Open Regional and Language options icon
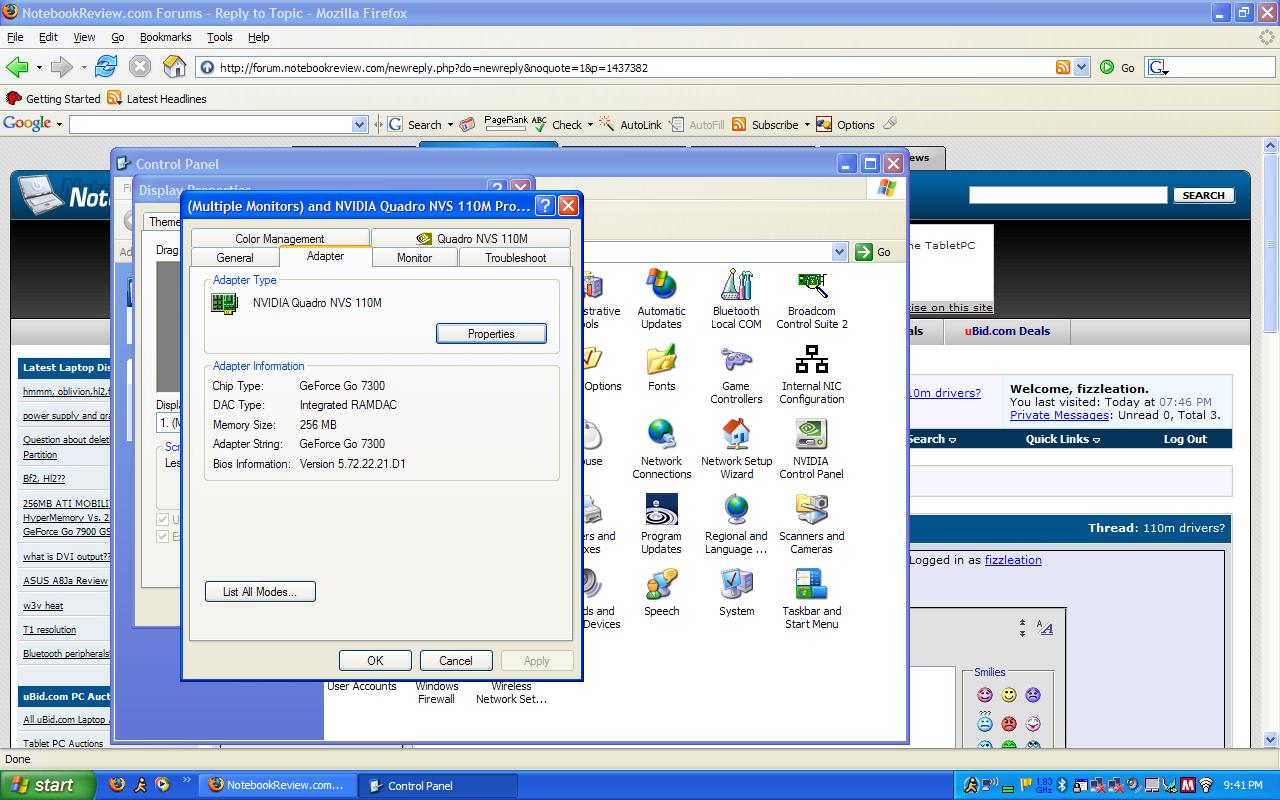The width and height of the screenshot is (1280, 800). (736, 524)
